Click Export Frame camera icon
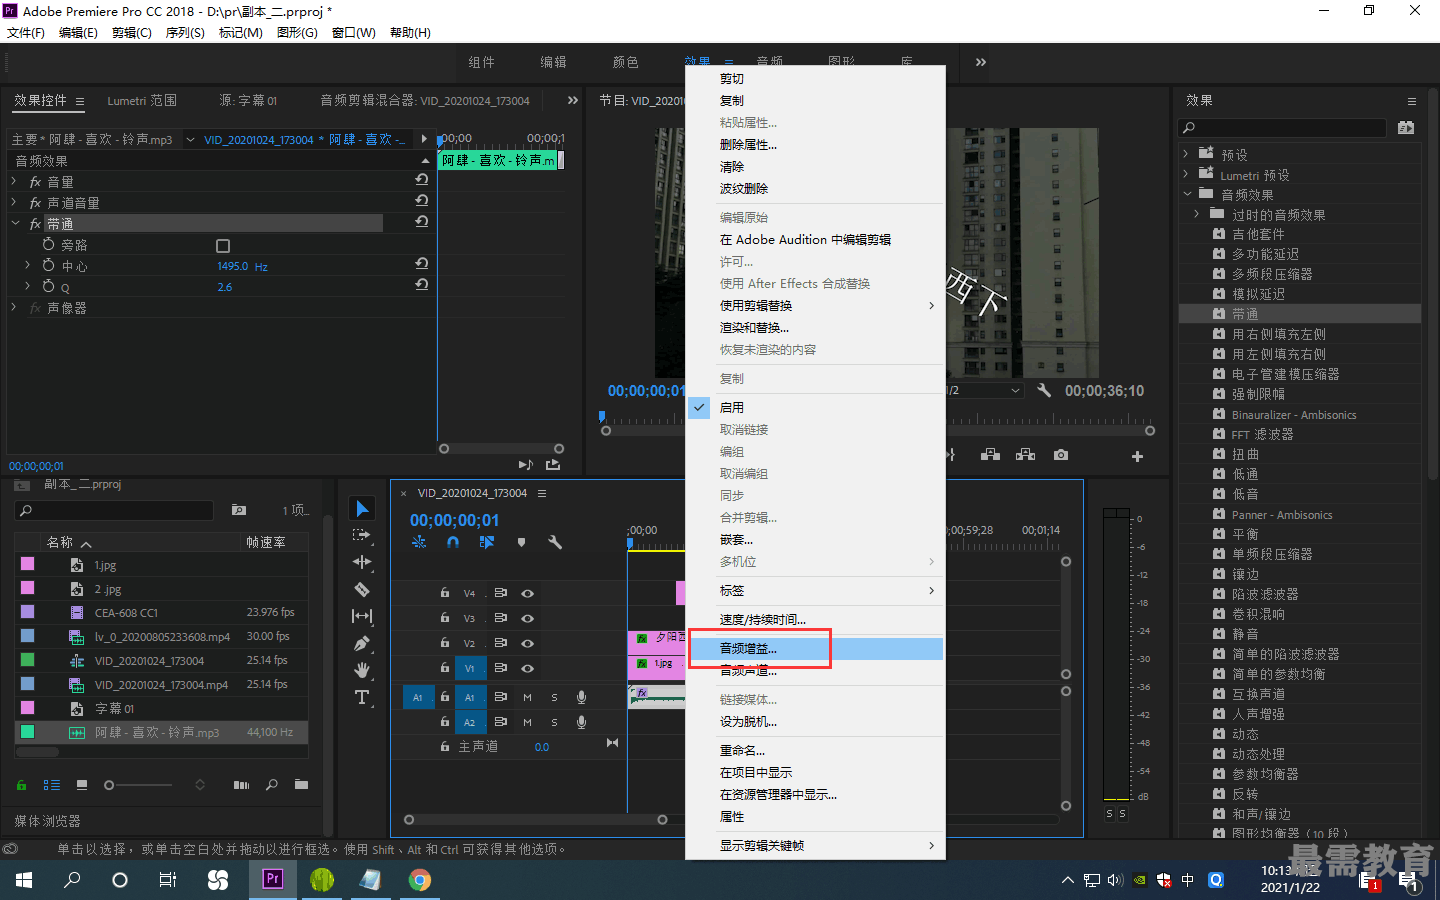The width and height of the screenshot is (1440, 900). point(1061,455)
